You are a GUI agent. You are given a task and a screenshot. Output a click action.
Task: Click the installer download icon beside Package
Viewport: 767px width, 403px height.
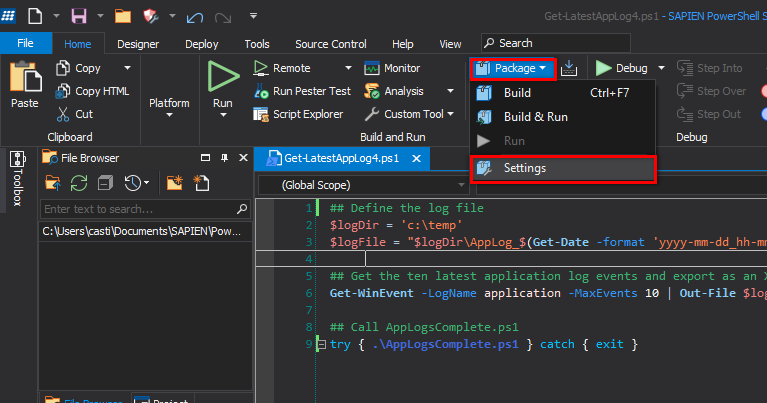[x=569, y=68]
